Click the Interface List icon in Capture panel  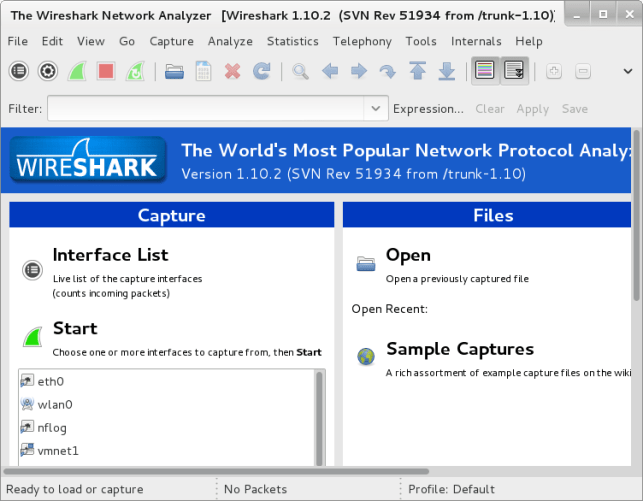pos(32,270)
